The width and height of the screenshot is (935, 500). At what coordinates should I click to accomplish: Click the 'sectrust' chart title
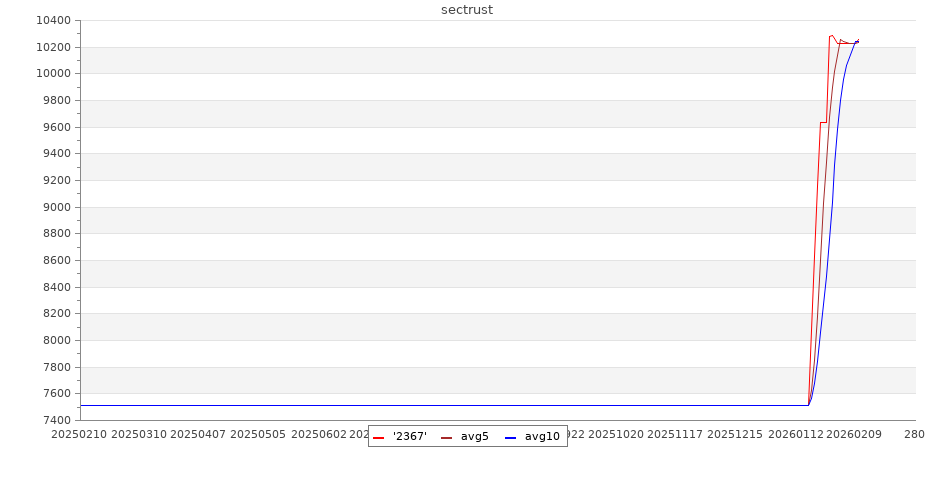(x=467, y=10)
